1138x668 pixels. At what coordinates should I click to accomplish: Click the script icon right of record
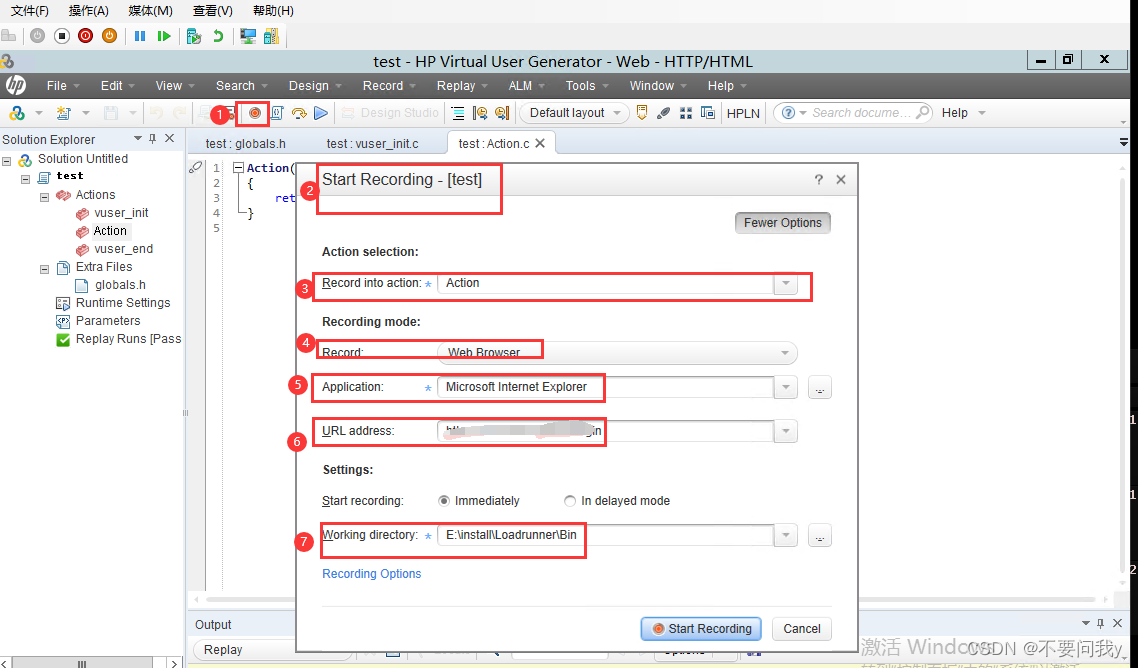277,113
